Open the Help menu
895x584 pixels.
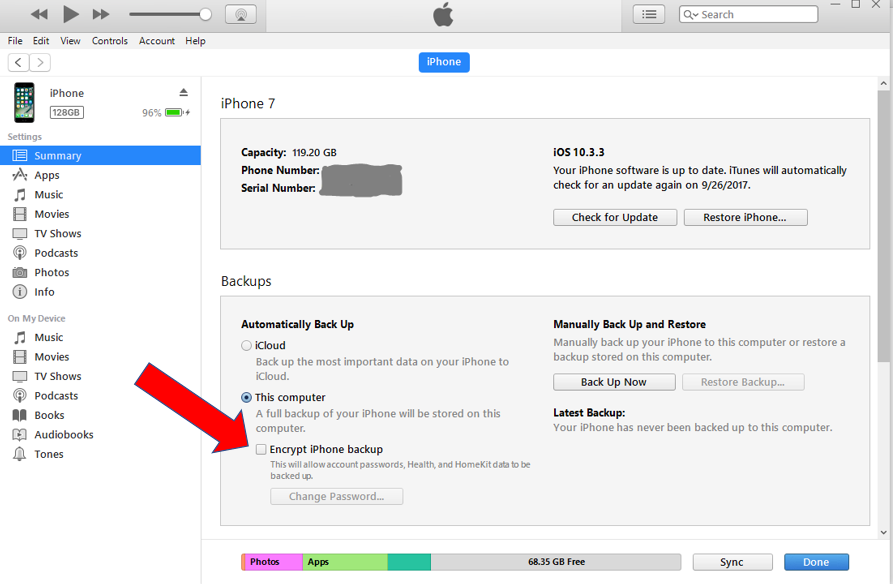tap(195, 41)
